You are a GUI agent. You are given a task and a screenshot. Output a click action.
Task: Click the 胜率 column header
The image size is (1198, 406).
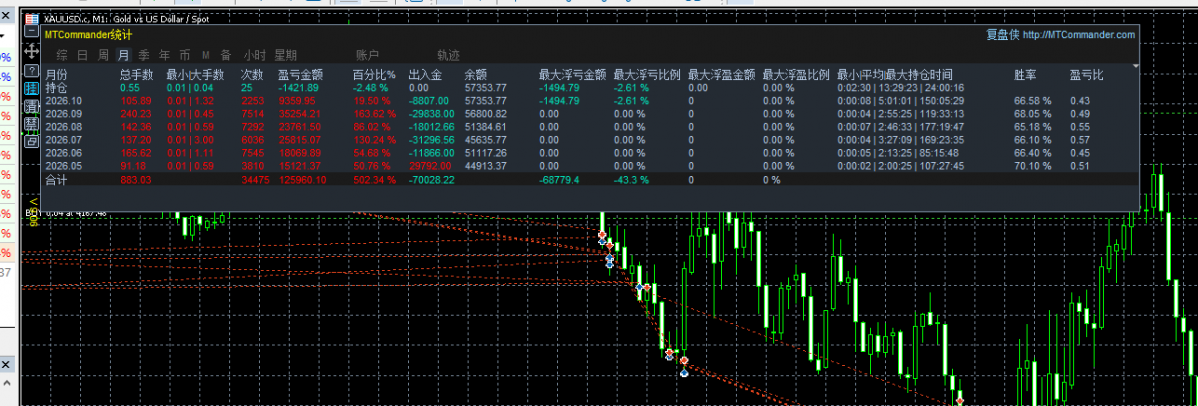point(1025,75)
